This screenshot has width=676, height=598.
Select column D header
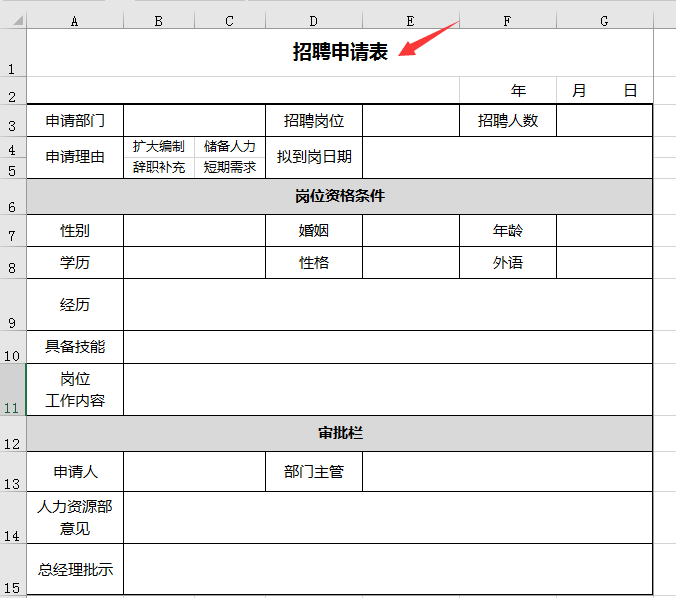tap(314, 21)
